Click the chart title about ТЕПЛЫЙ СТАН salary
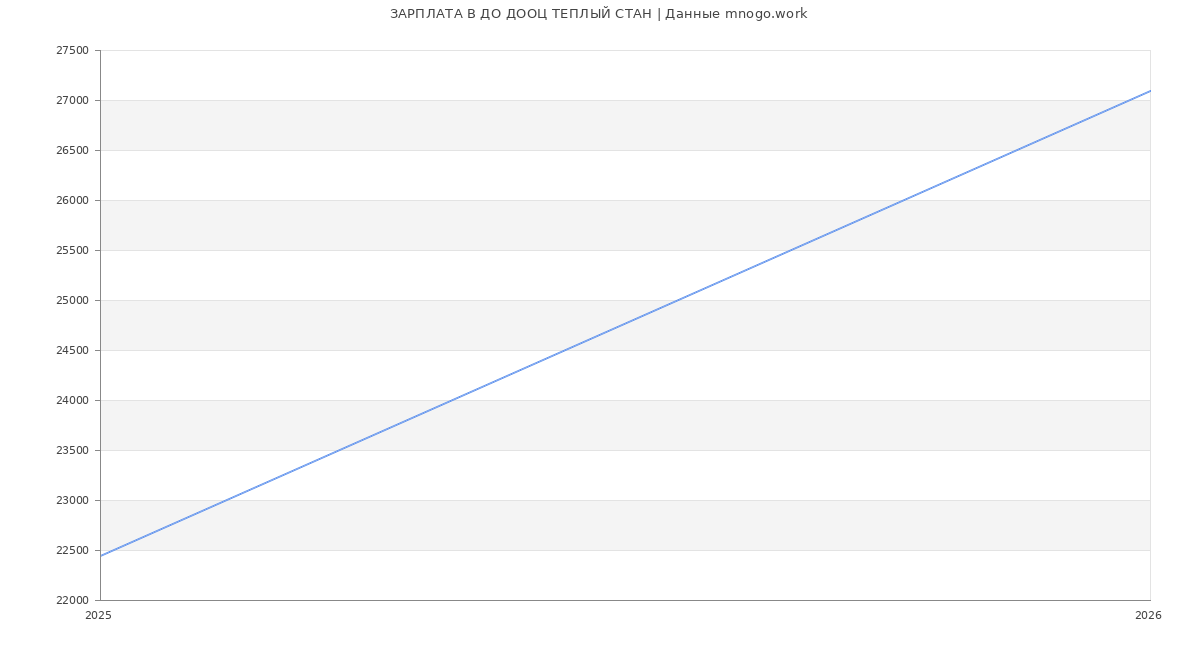Viewport: 1200px width, 650px height. tap(598, 14)
